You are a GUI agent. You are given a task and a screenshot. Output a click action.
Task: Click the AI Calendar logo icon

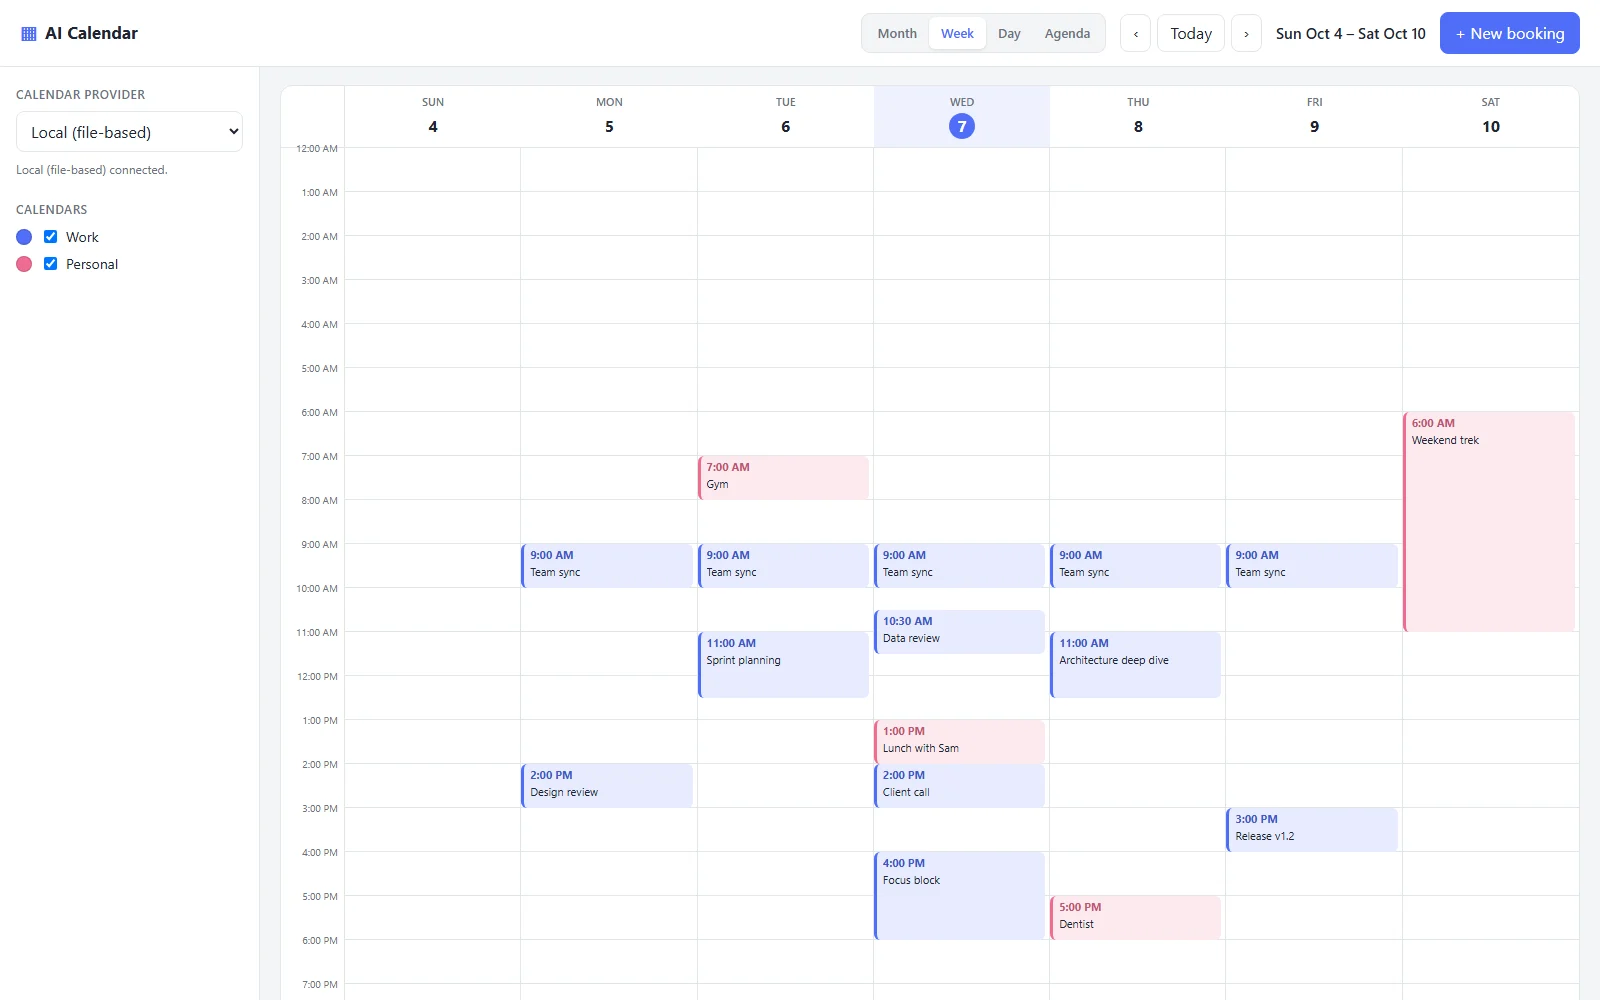point(29,33)
